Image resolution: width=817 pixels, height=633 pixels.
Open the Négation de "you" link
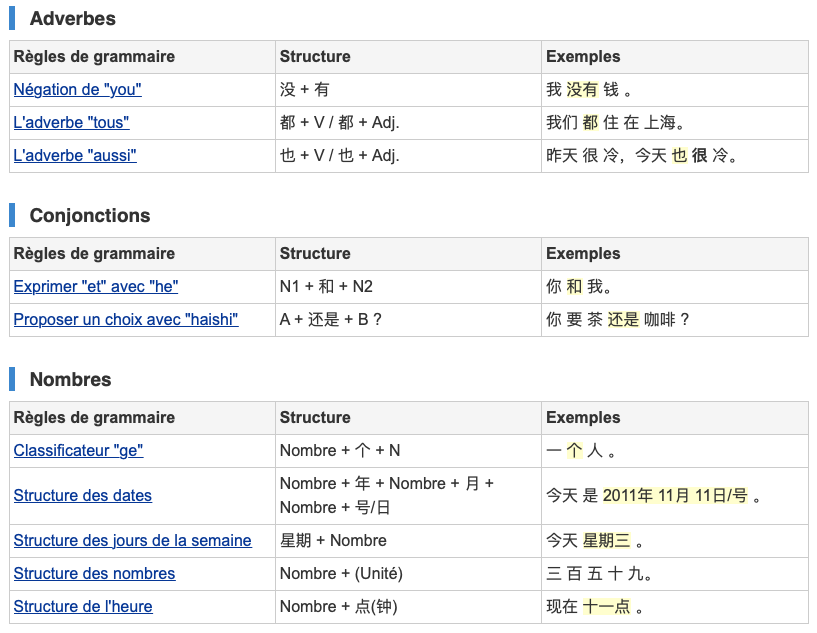coord(77,90)
